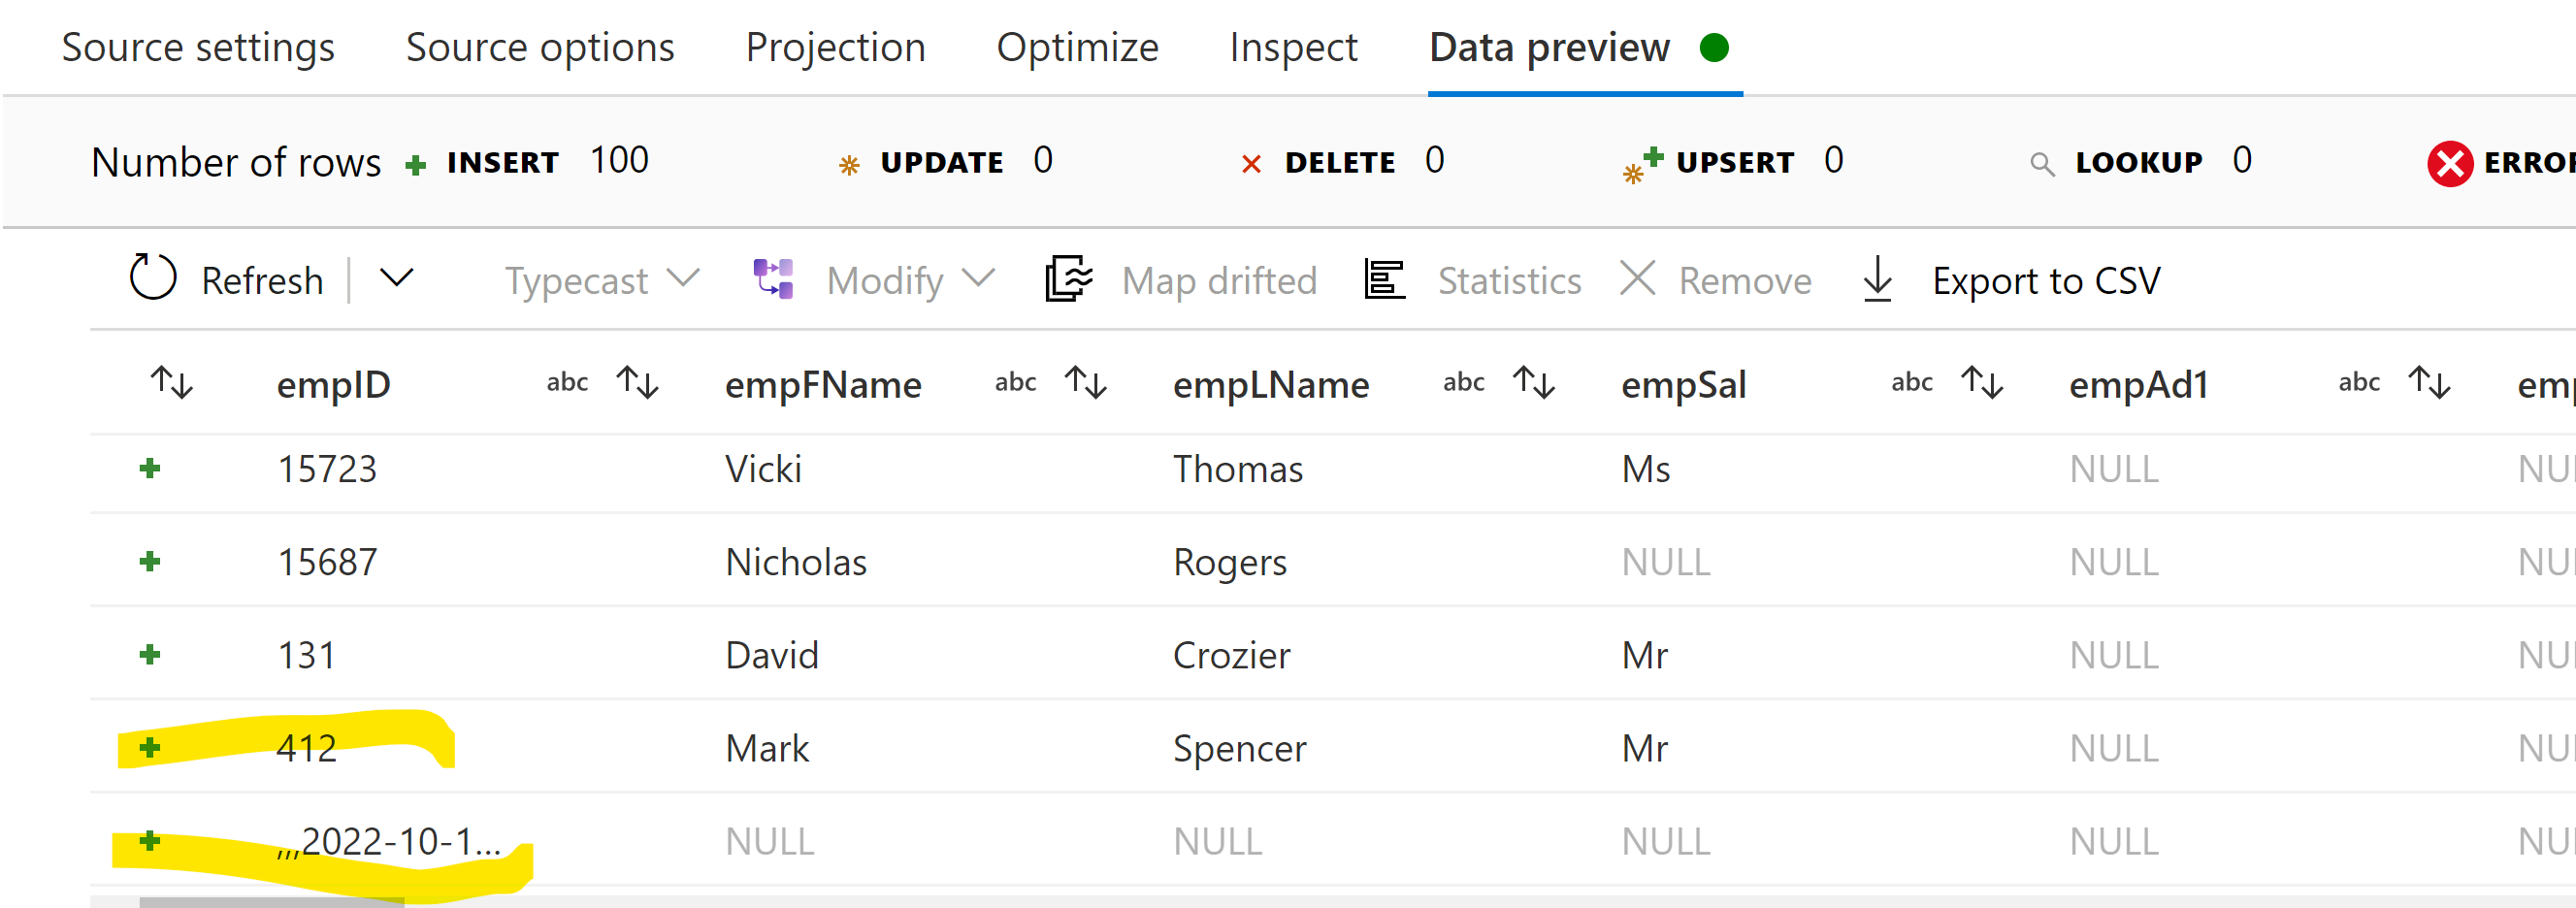The image size is (2576, 908).
Task: Click the insert plus marker on row 15723
Action: click(149, 468)
